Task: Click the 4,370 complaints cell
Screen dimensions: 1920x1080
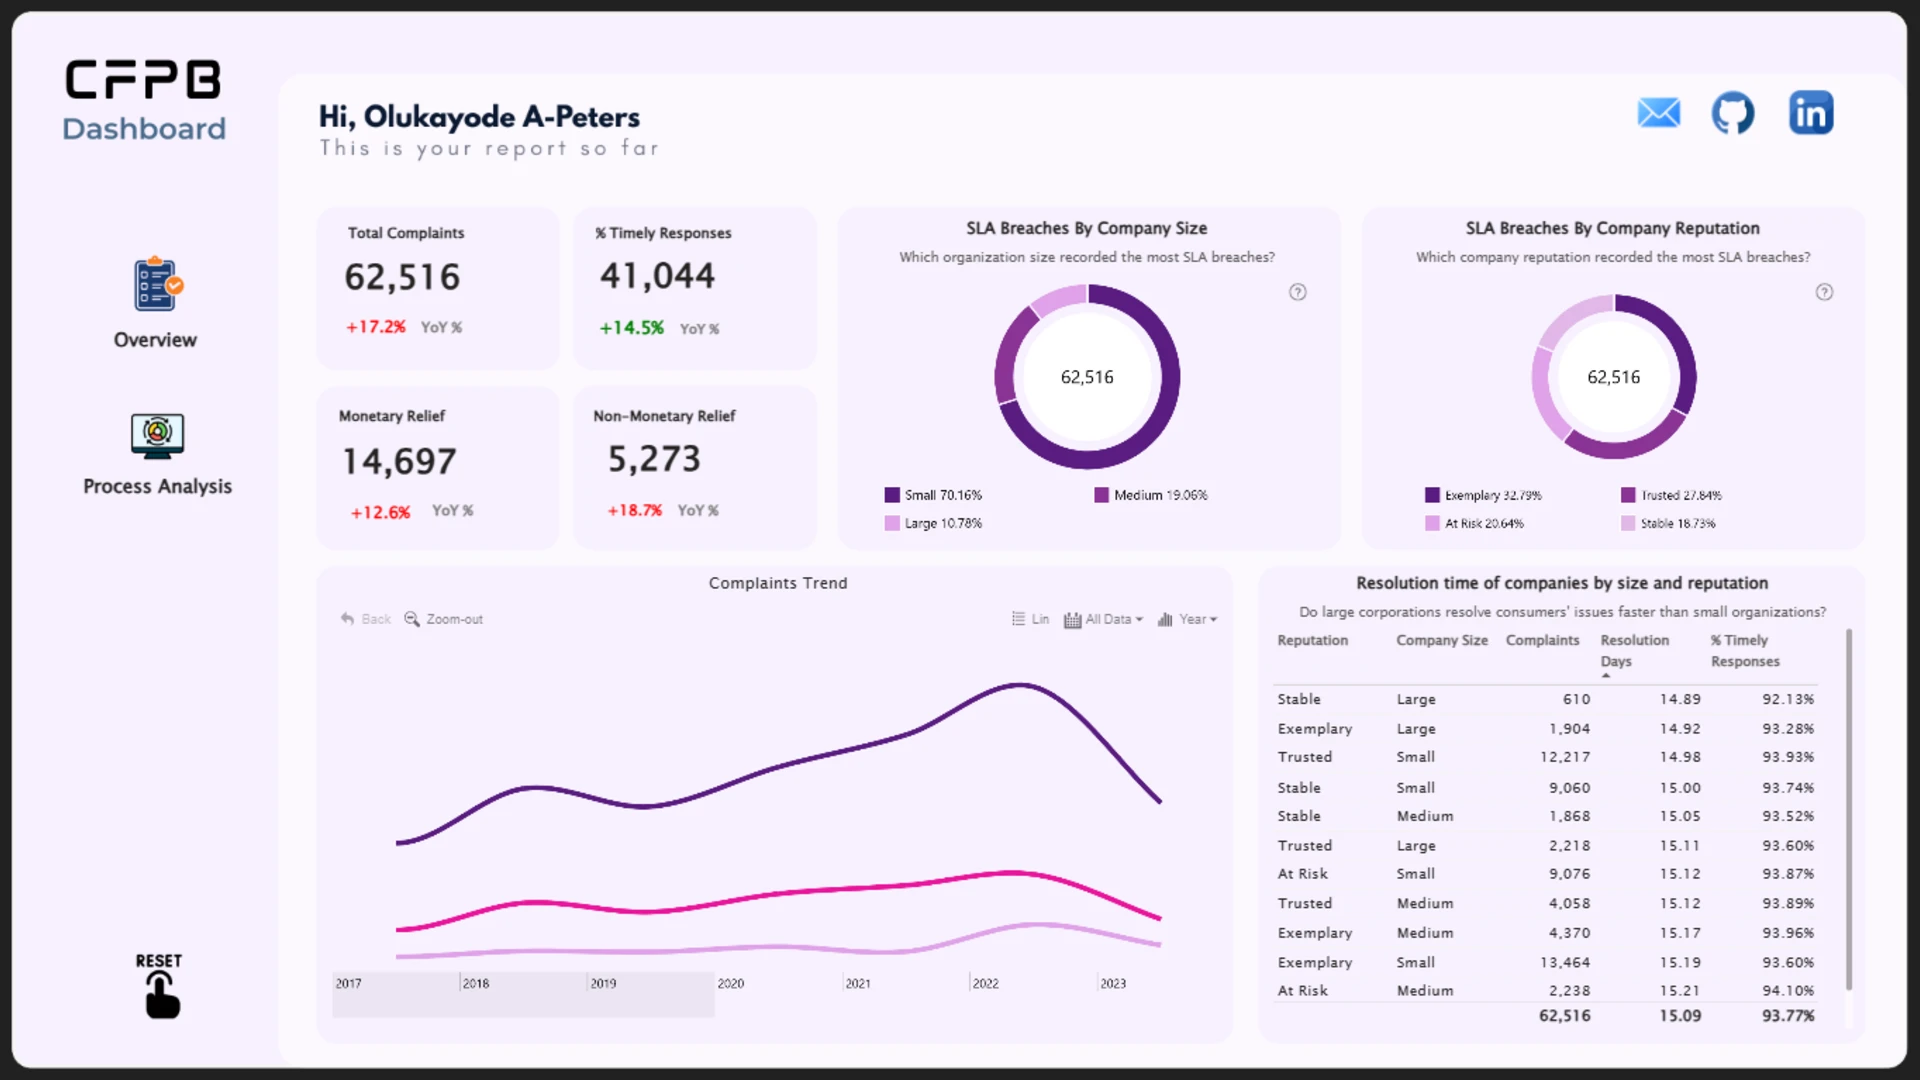Action: click(x=1569, y=933)
